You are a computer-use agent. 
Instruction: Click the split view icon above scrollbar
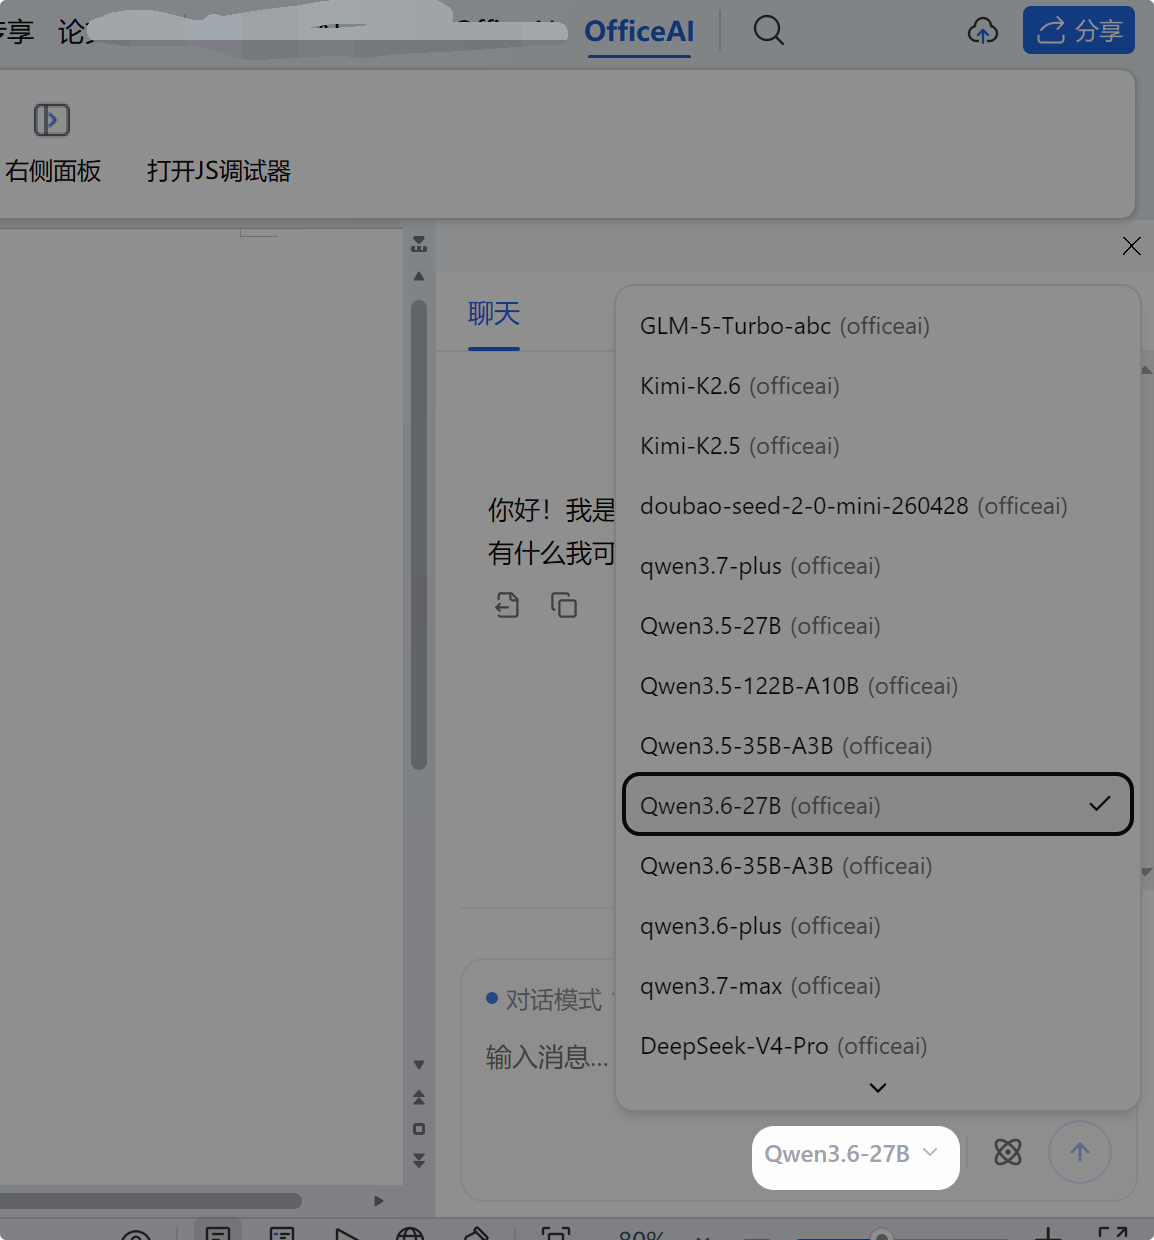pos(419,243)
